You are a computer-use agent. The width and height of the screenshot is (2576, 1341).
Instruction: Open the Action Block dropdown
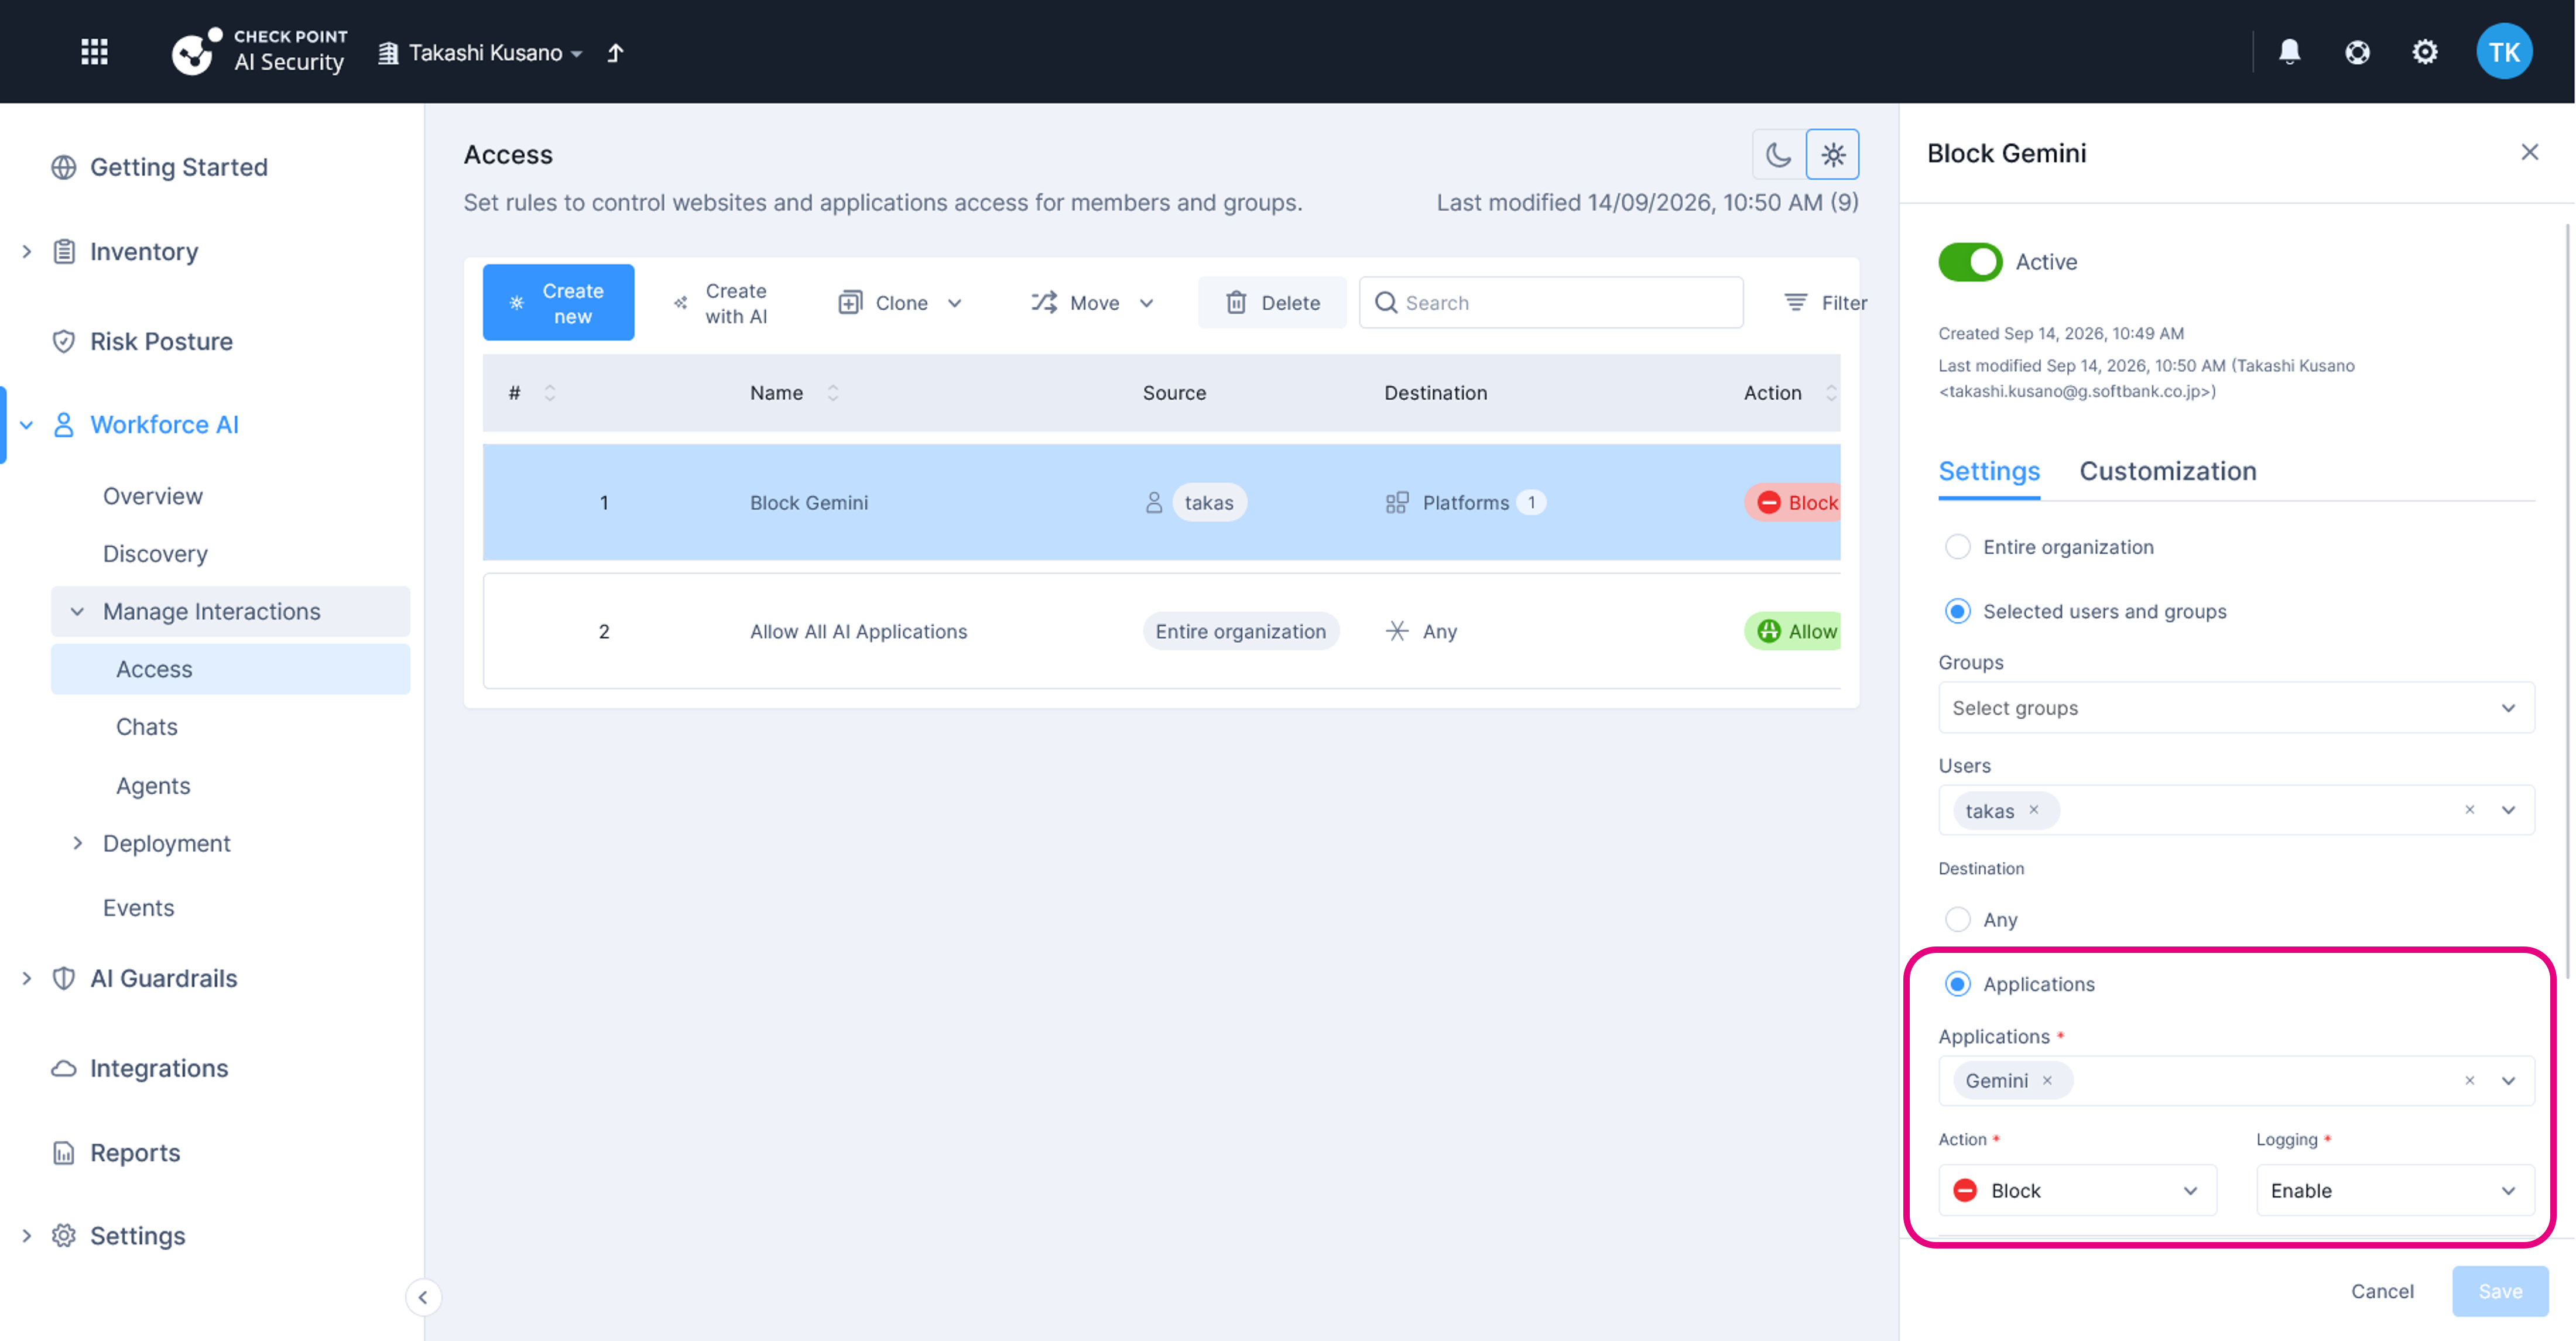[2077, 1190]
